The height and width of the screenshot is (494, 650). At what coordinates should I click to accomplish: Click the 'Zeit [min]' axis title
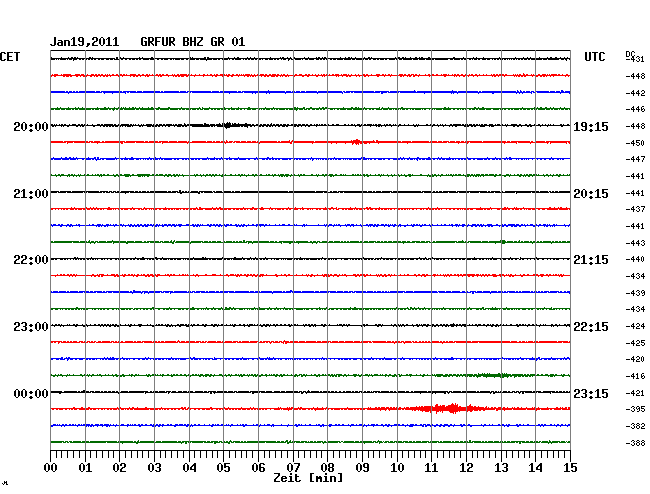pos(308,478)
